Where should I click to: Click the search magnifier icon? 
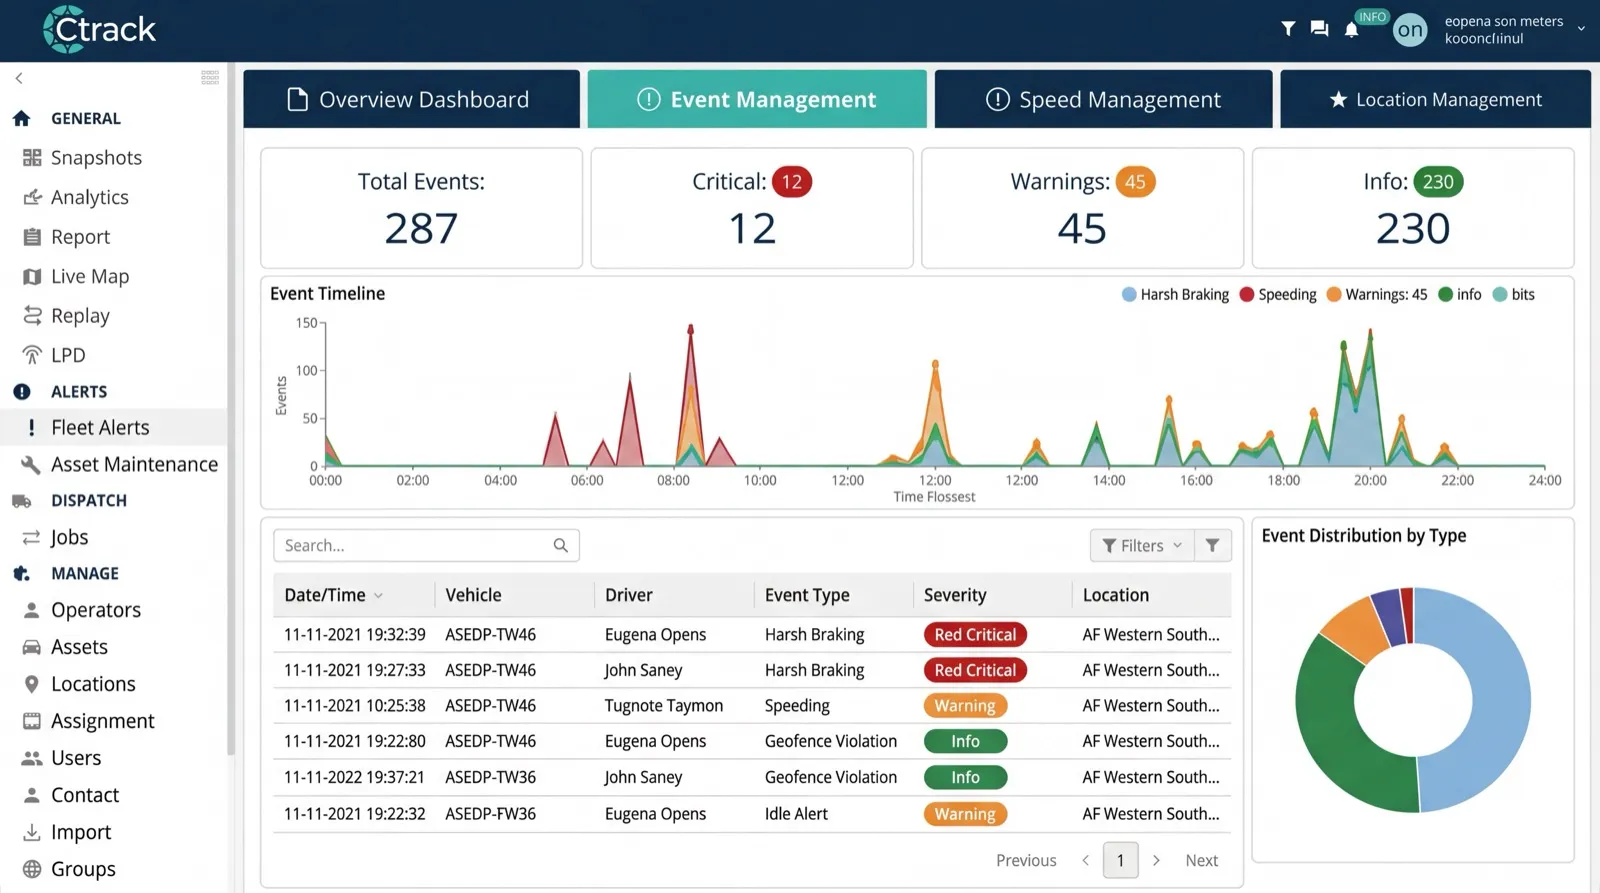tap(561, 545)
